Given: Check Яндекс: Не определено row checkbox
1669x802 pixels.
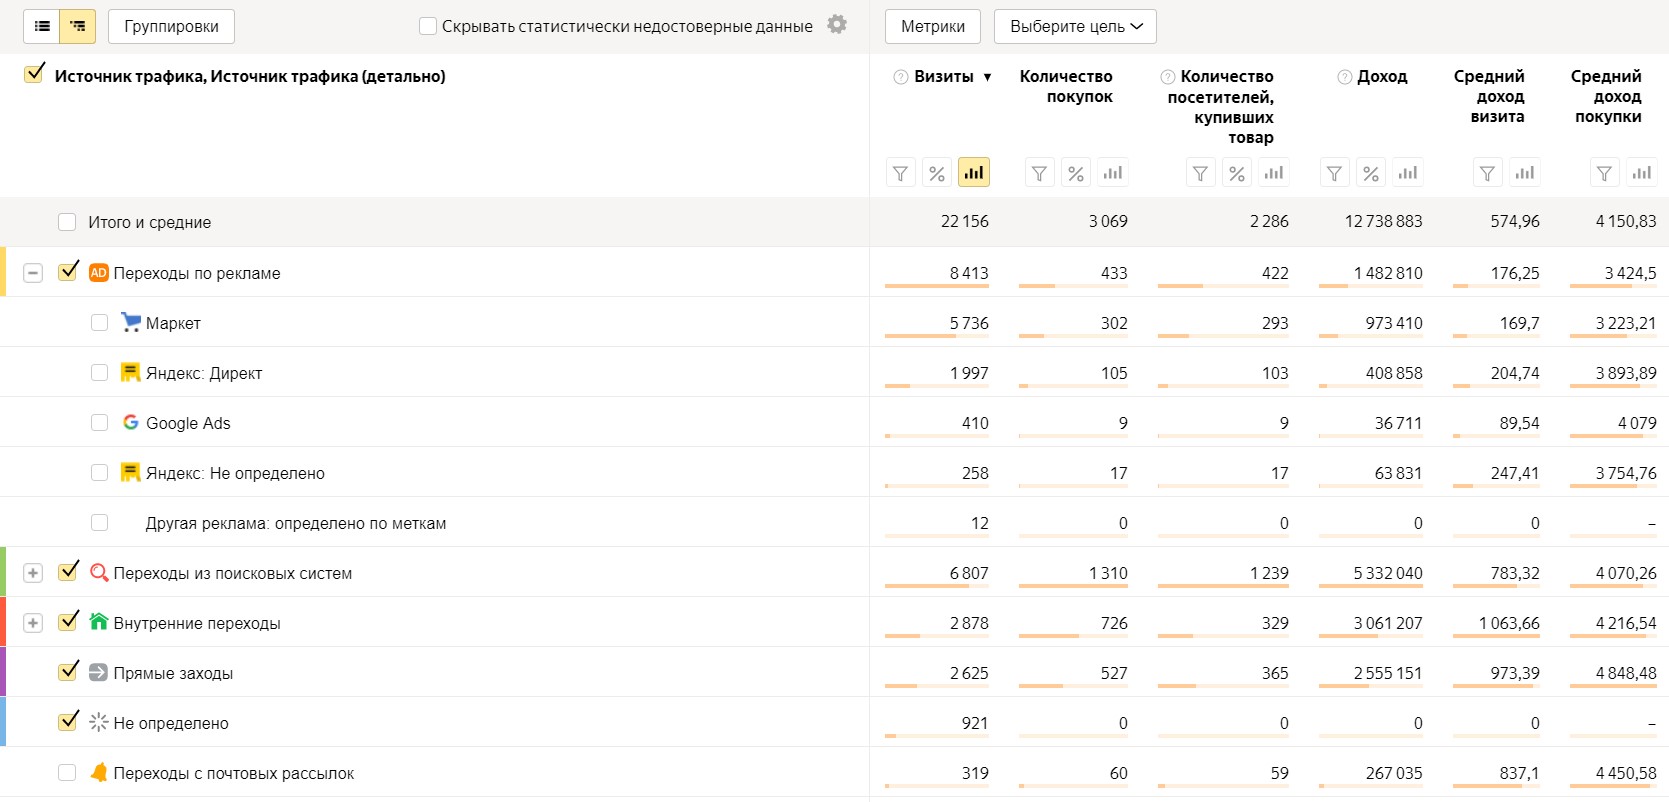Looking at the screenshot, I should [99, 472].
